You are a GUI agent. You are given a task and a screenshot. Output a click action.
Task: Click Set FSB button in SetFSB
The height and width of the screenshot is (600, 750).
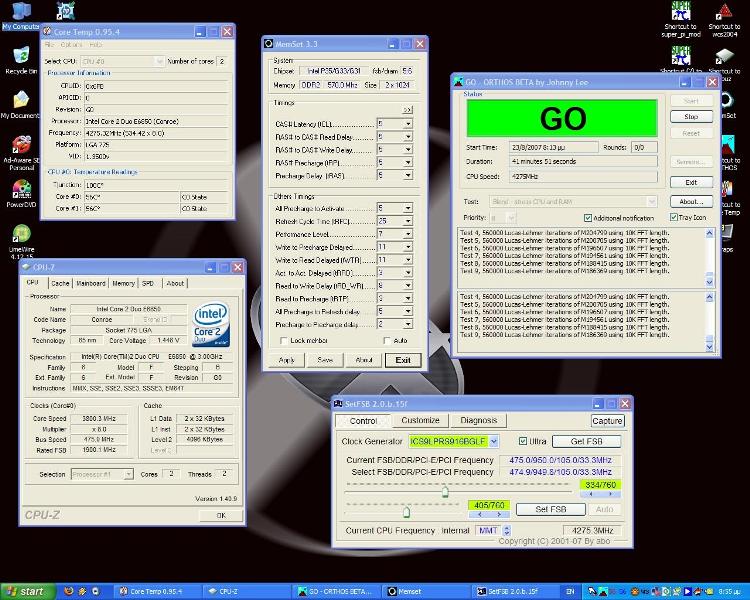pyautogui.click(x=551, y=510)
